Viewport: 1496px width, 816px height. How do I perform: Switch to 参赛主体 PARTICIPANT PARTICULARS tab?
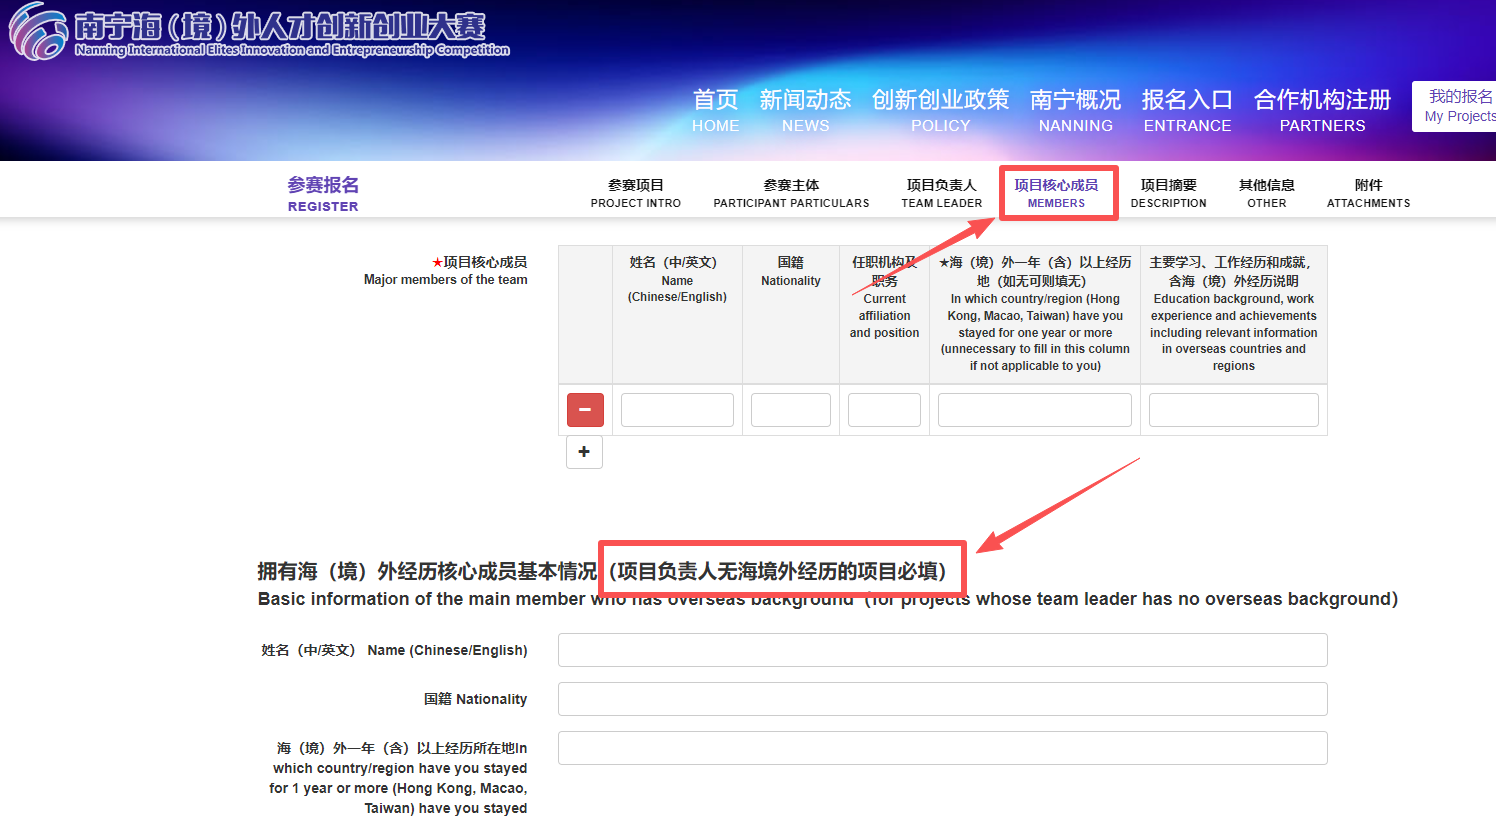pyautogui.click(x=791, y=193)
